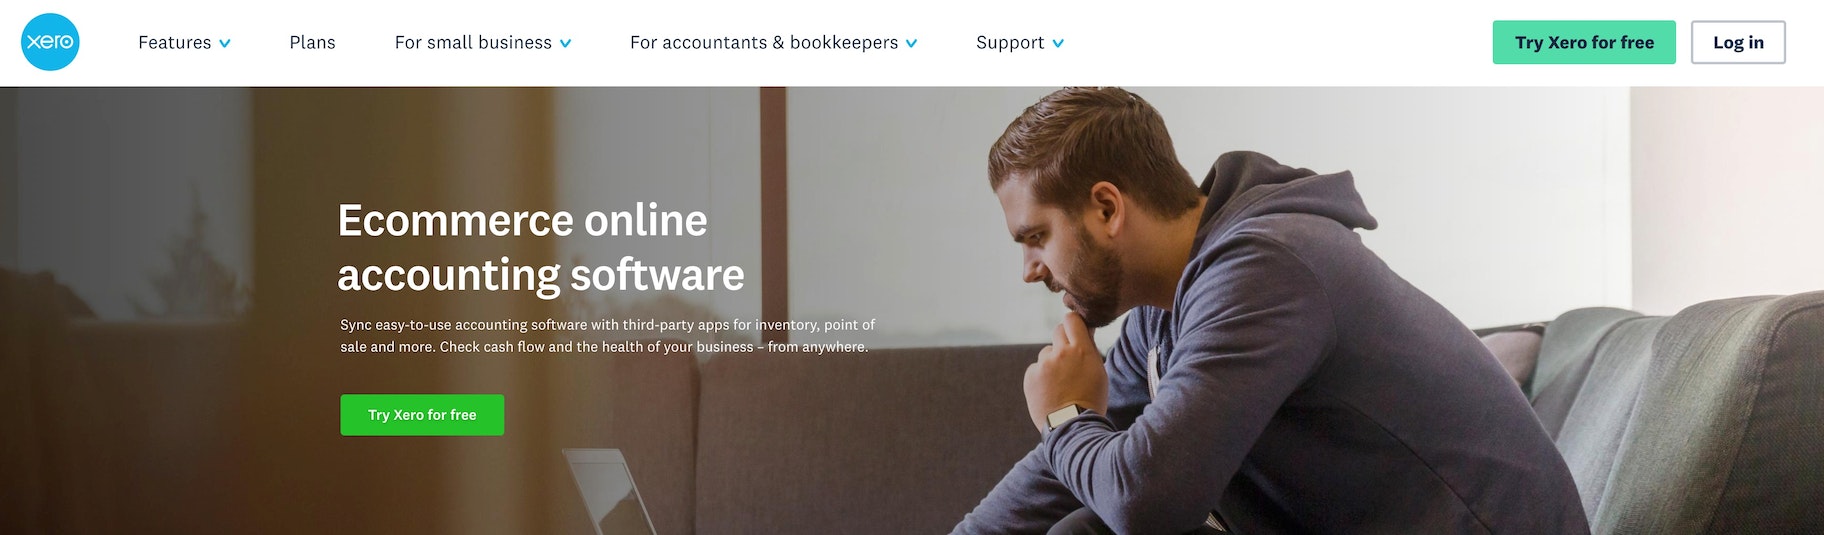
Task: Expand the For small business chevron arrow
Action: coord(566,43)
